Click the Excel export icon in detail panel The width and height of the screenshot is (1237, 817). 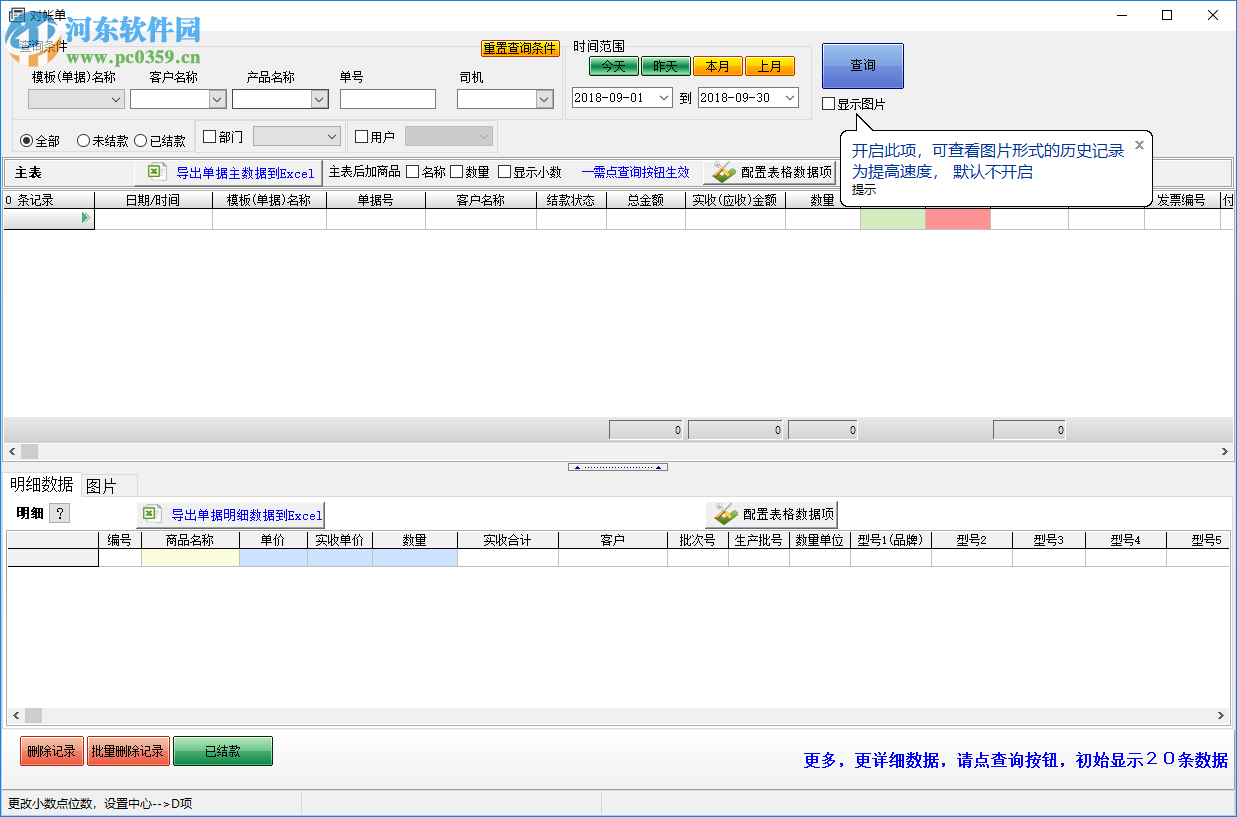152,513
